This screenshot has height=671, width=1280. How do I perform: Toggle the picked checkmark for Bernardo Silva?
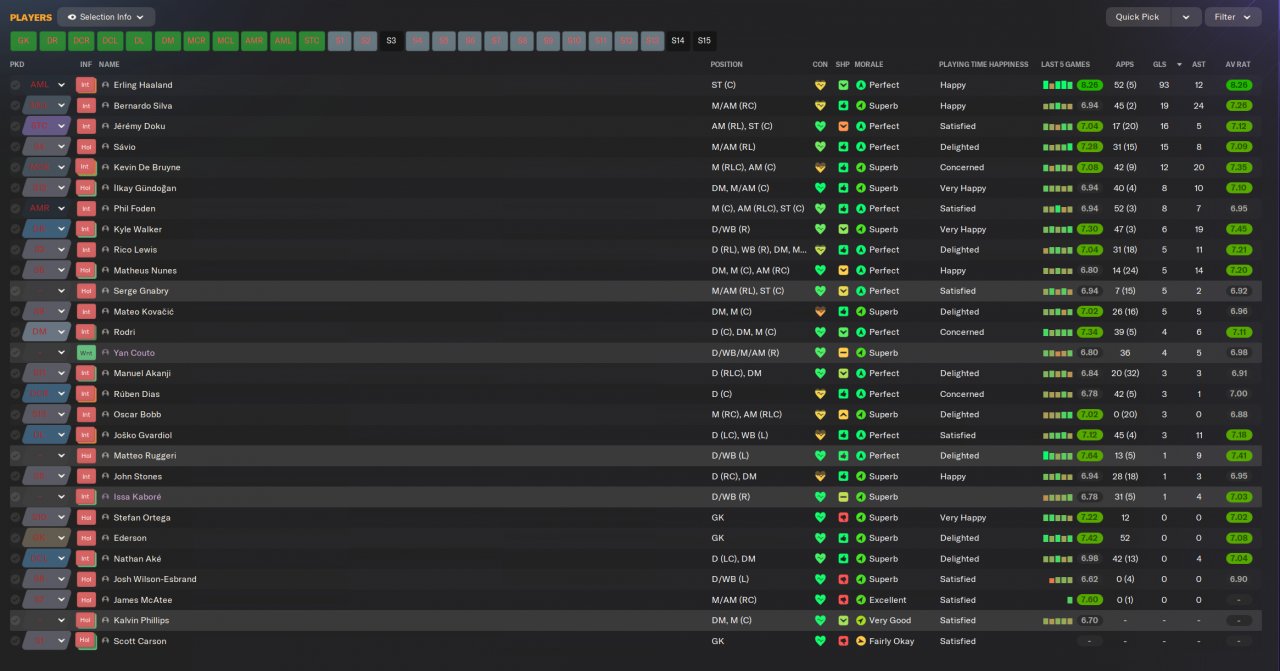pyautogui.click(x=15, y=106)
